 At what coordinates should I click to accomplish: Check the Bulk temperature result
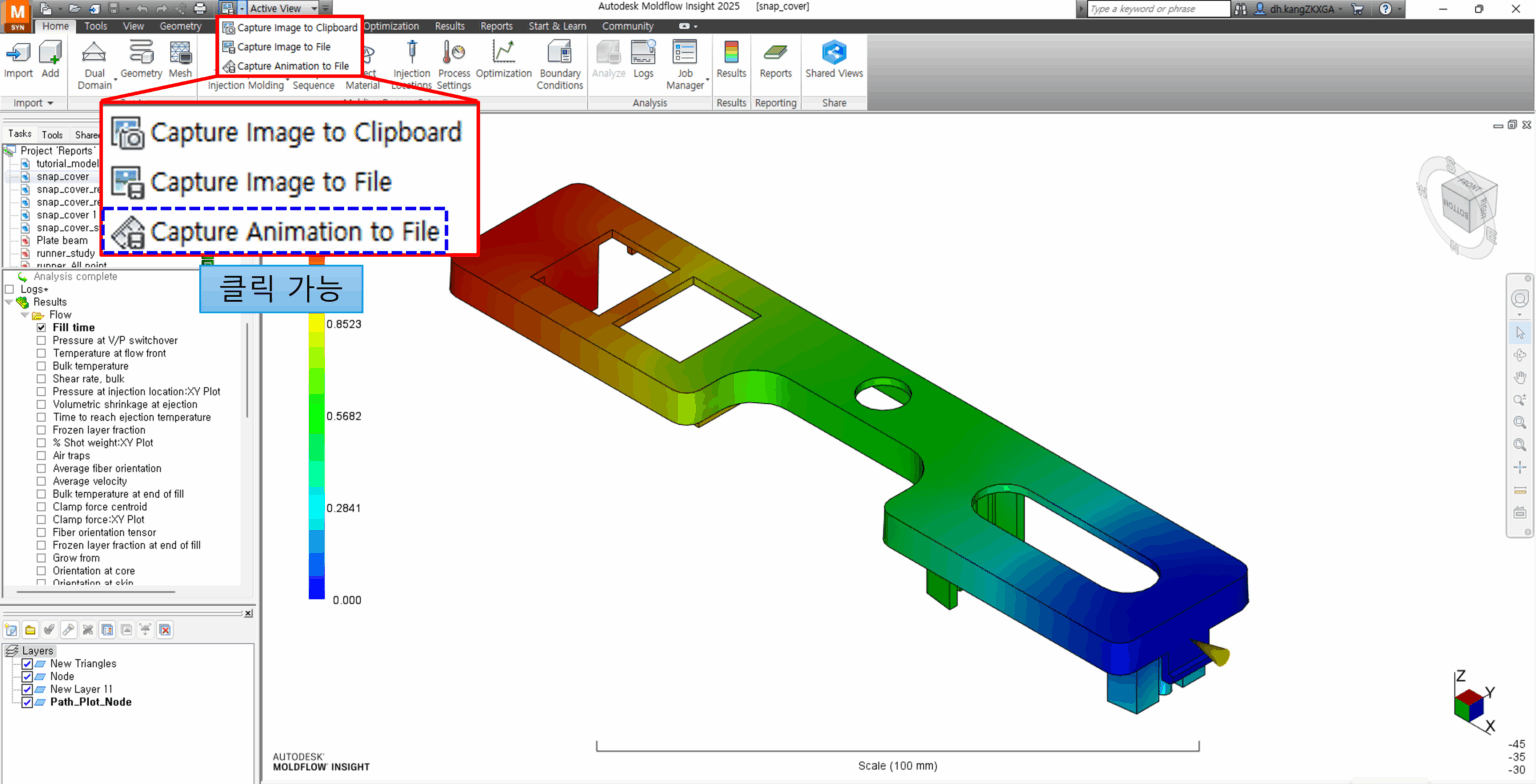tap(42, 366)
